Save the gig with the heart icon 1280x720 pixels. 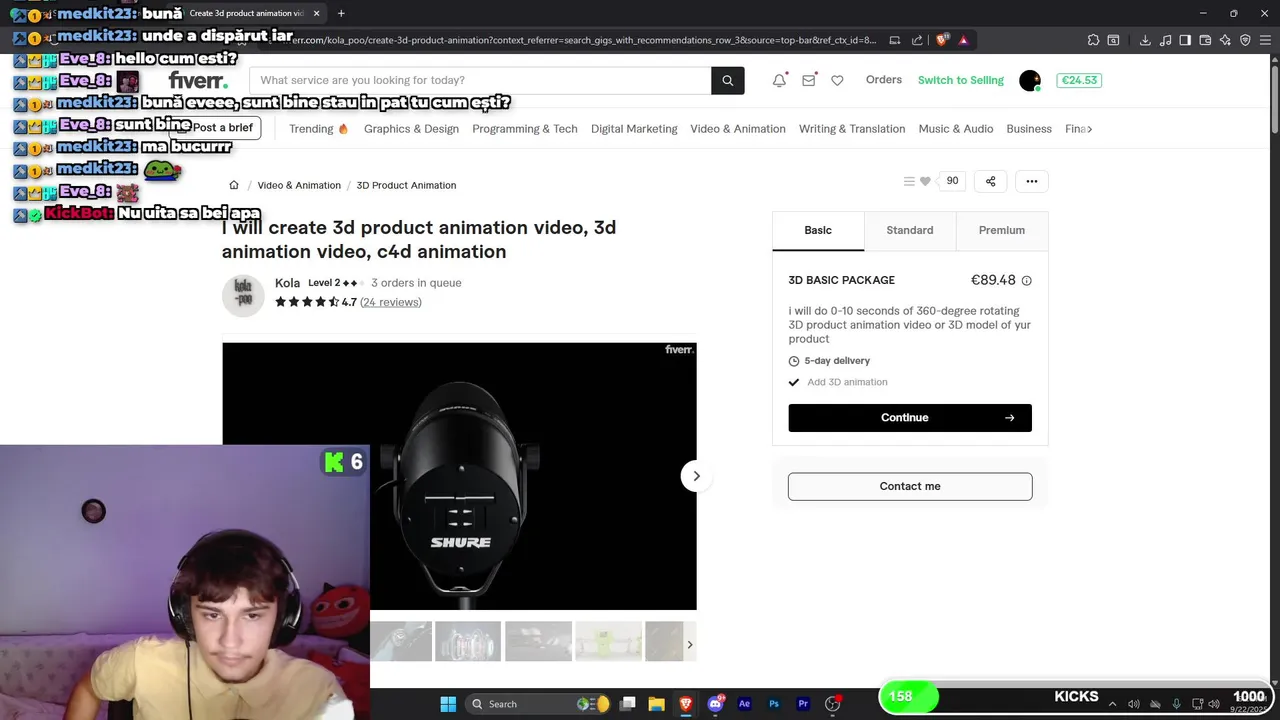pyautogui.click(x=925, y=181)
